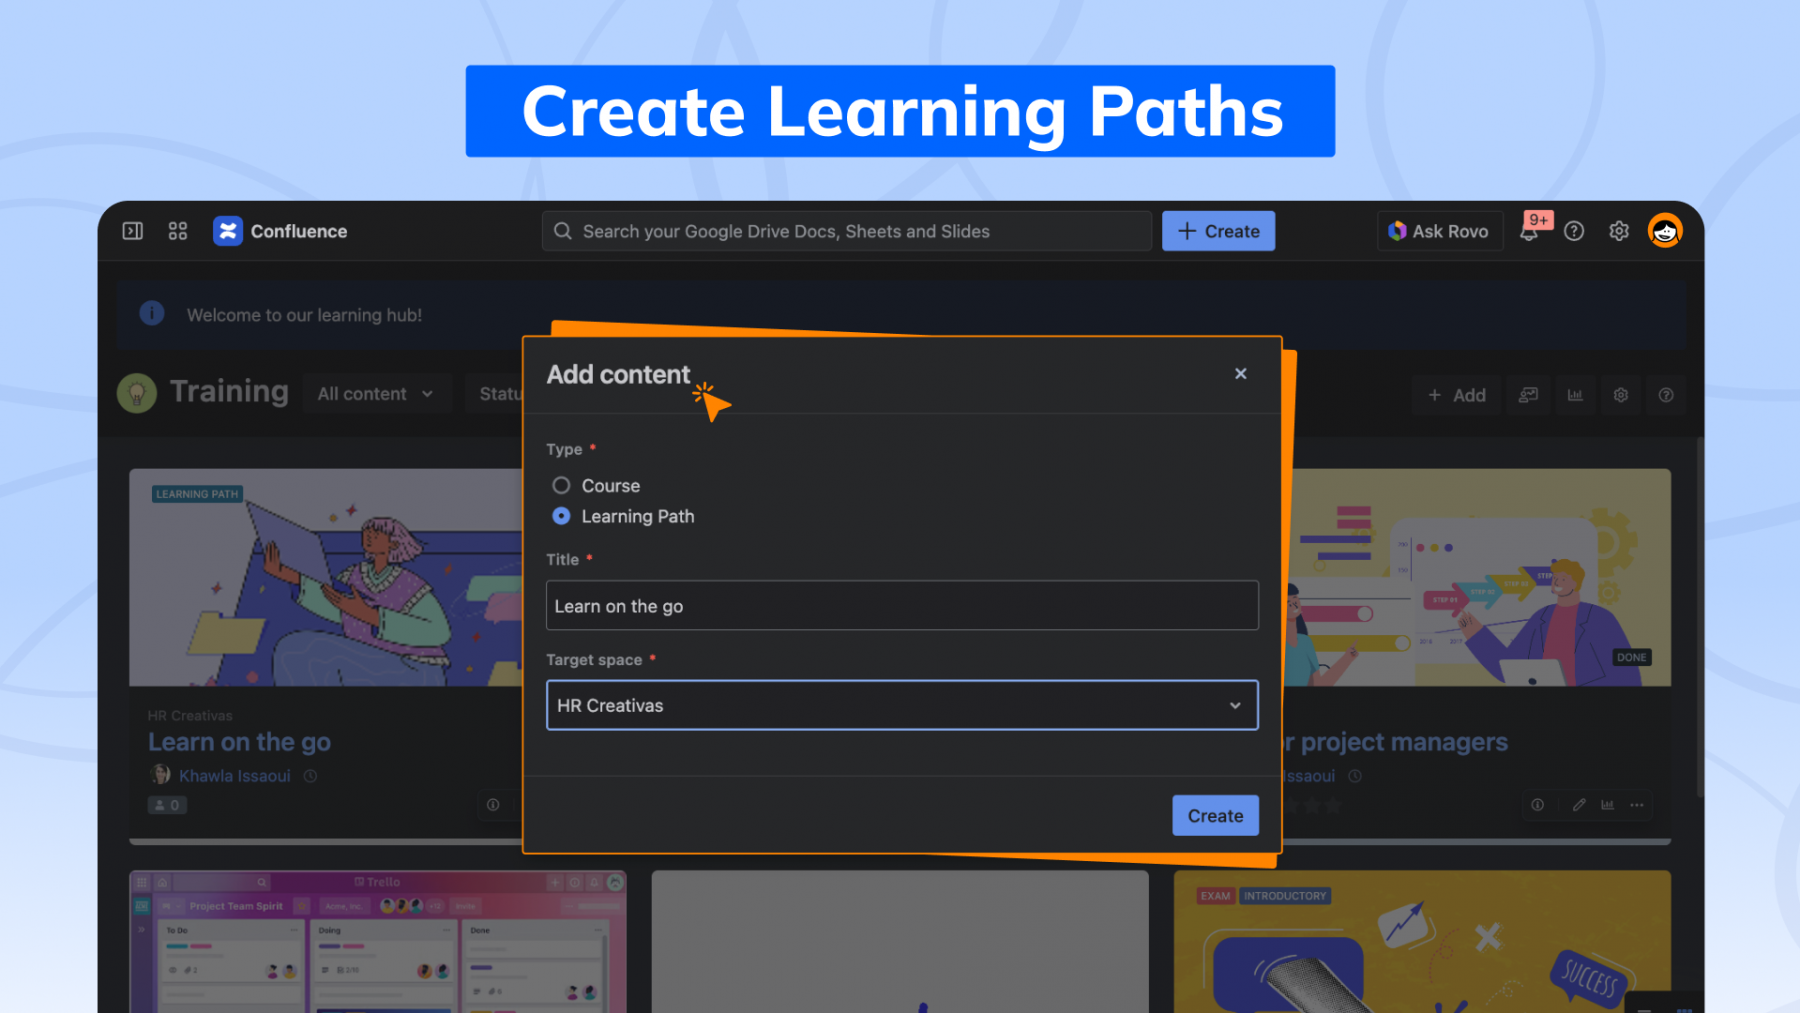Screen dimensions: 1800x1013
Task: Click the top bar Create button
Action: (1217, 231)
